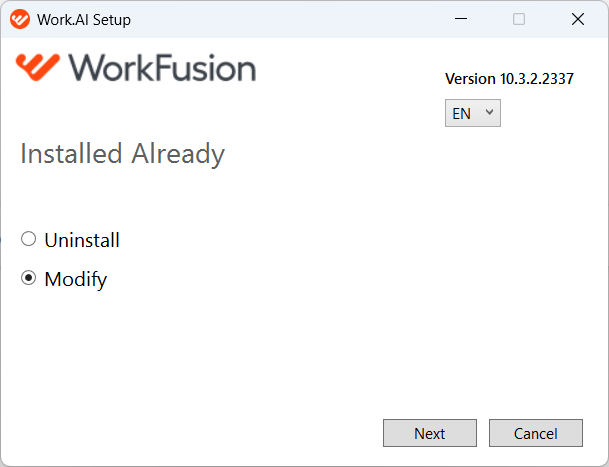
Task: Click the blank white area below the Modify option
Action: pyautogui.click(x=194, y=350)
